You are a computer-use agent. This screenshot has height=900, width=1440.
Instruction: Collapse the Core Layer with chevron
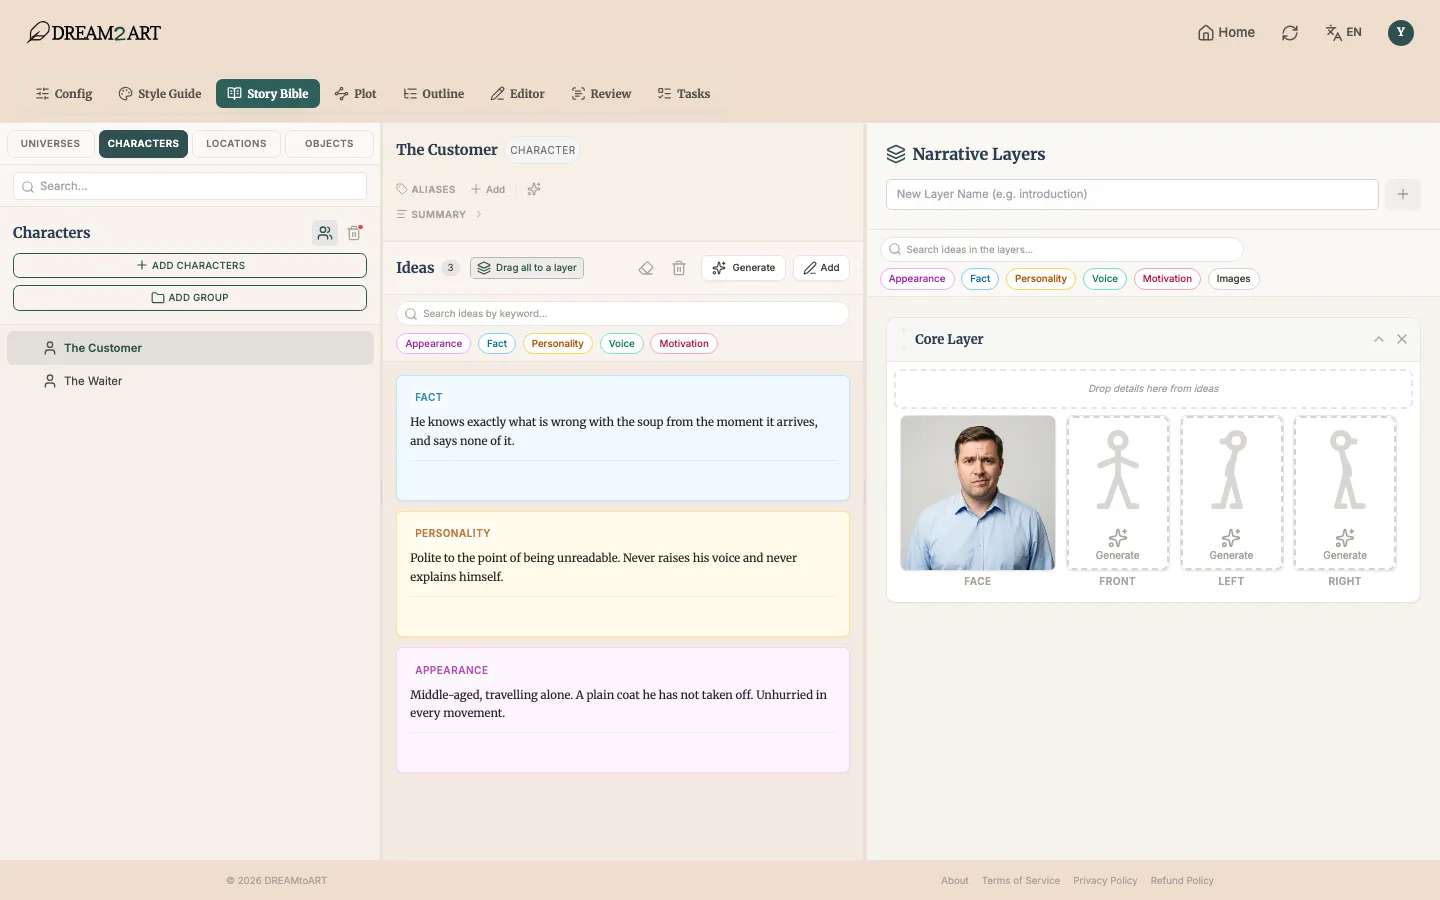pyautogui.click(x=1379, y=339)
